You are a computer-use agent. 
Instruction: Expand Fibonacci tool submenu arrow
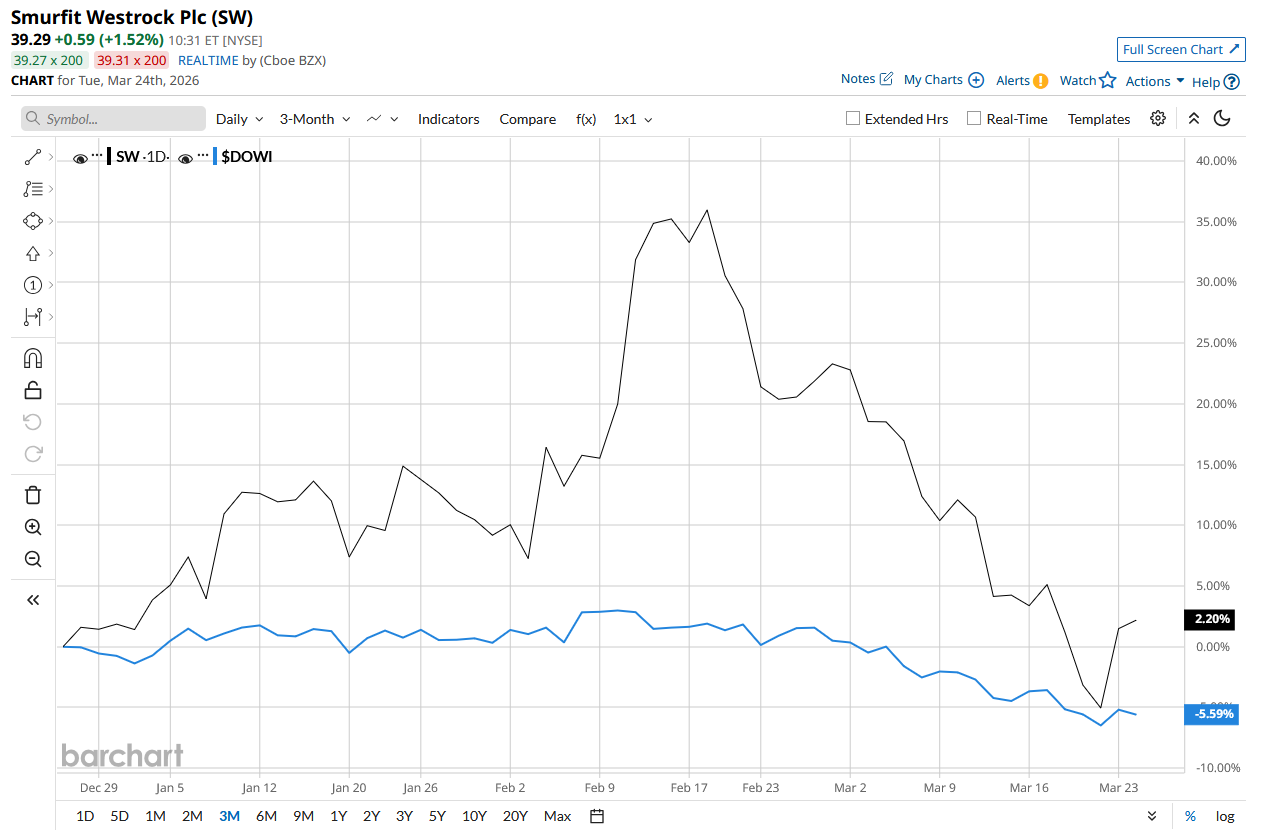pyautogui.click(x=50, y=189)
